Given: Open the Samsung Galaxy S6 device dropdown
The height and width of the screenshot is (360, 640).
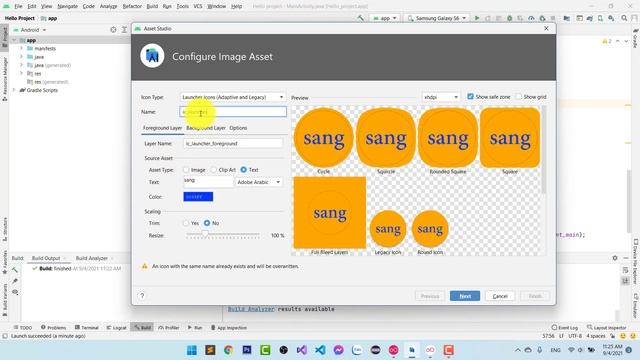Looking at the screenshot, I should point(437,18).
